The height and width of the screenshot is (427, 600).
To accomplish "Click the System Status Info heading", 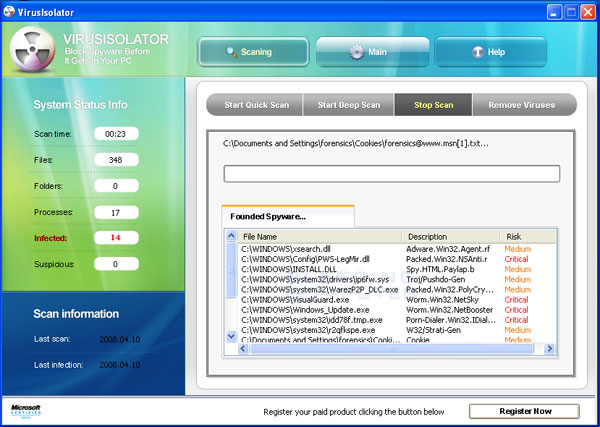I will 80,105.
